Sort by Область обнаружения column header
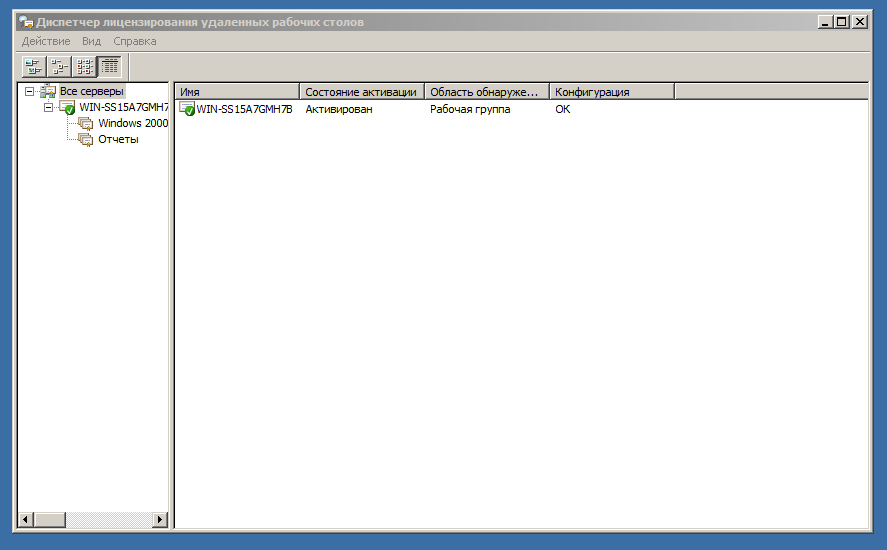The width and height of the screenshot is (887, 550). pos(487,92)
